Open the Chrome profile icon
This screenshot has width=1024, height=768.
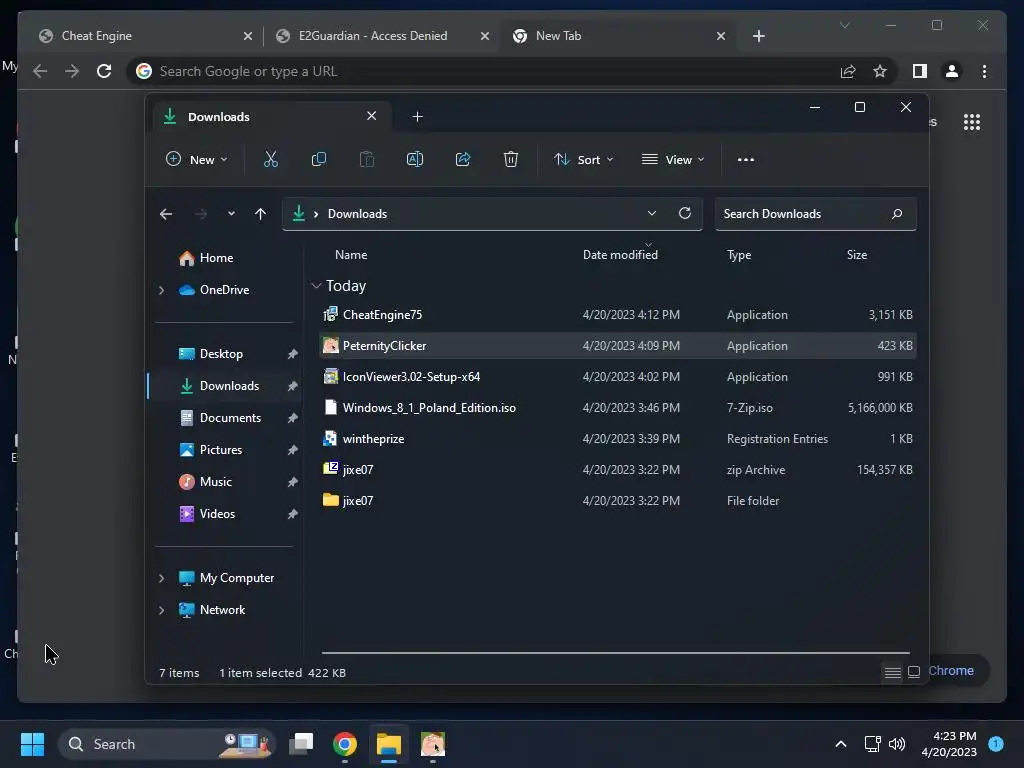952,71
